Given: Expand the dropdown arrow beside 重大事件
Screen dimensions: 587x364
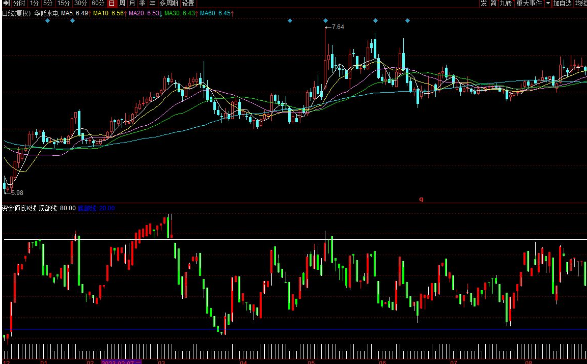Looking at the screenshot, I should click(548, 3).
